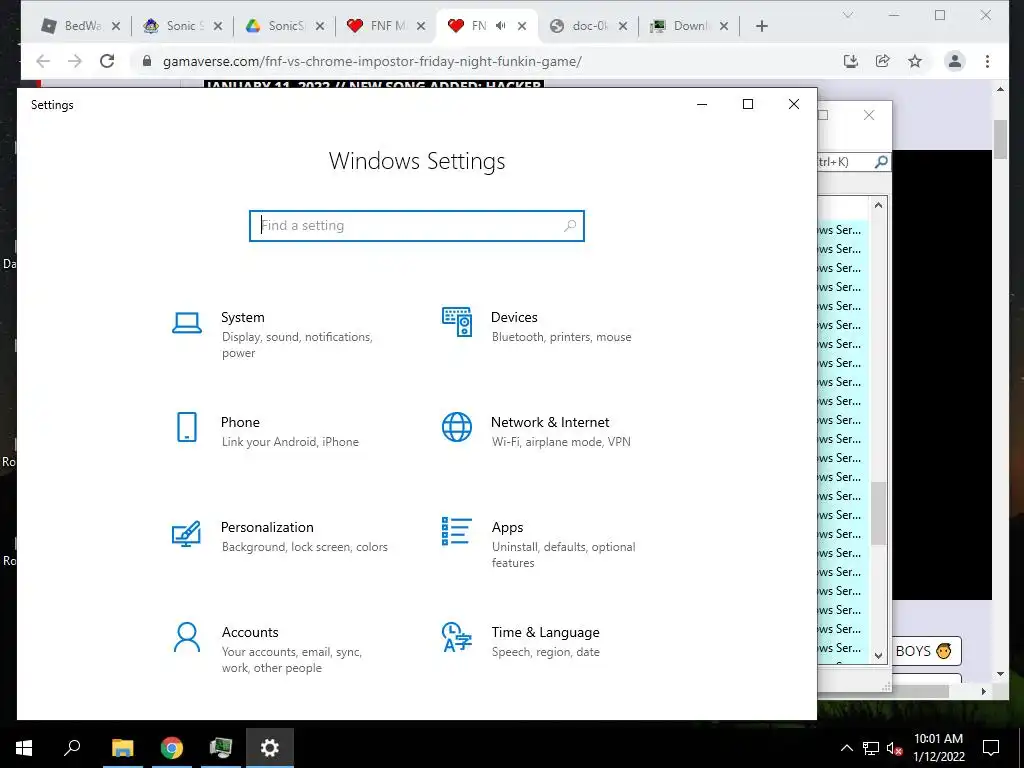Open the Phone settings icon
This screenshot has width=1024, height=768.
pos(187,427)
